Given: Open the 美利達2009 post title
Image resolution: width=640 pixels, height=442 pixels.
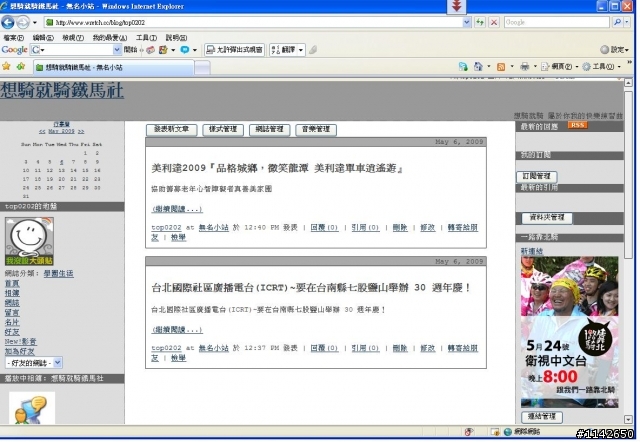Looking at the screenshot, I should tap(277, 168).
